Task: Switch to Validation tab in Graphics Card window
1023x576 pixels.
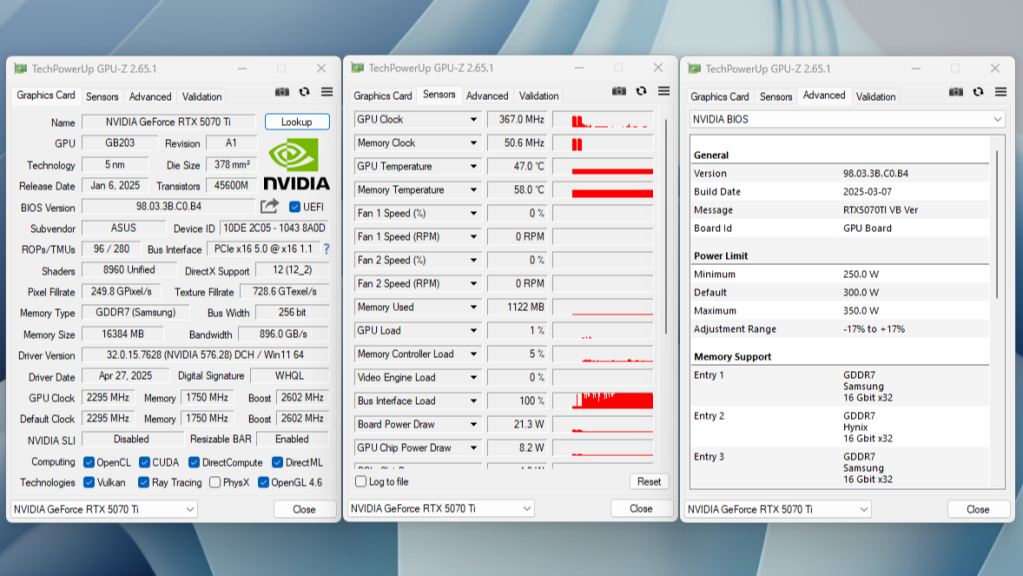Action: pyautogui.click(x=202, y=97)
